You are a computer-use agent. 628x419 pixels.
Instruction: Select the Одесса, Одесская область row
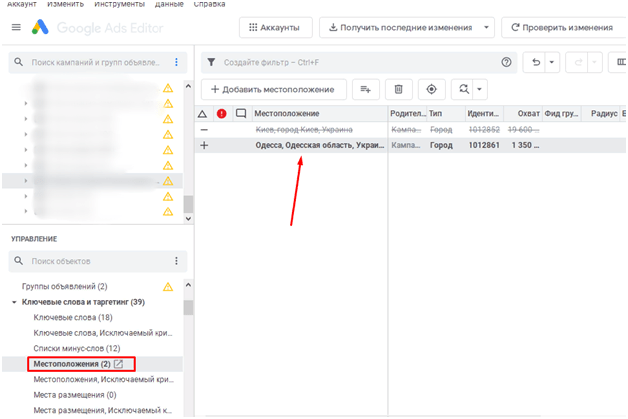pos(411,145)
